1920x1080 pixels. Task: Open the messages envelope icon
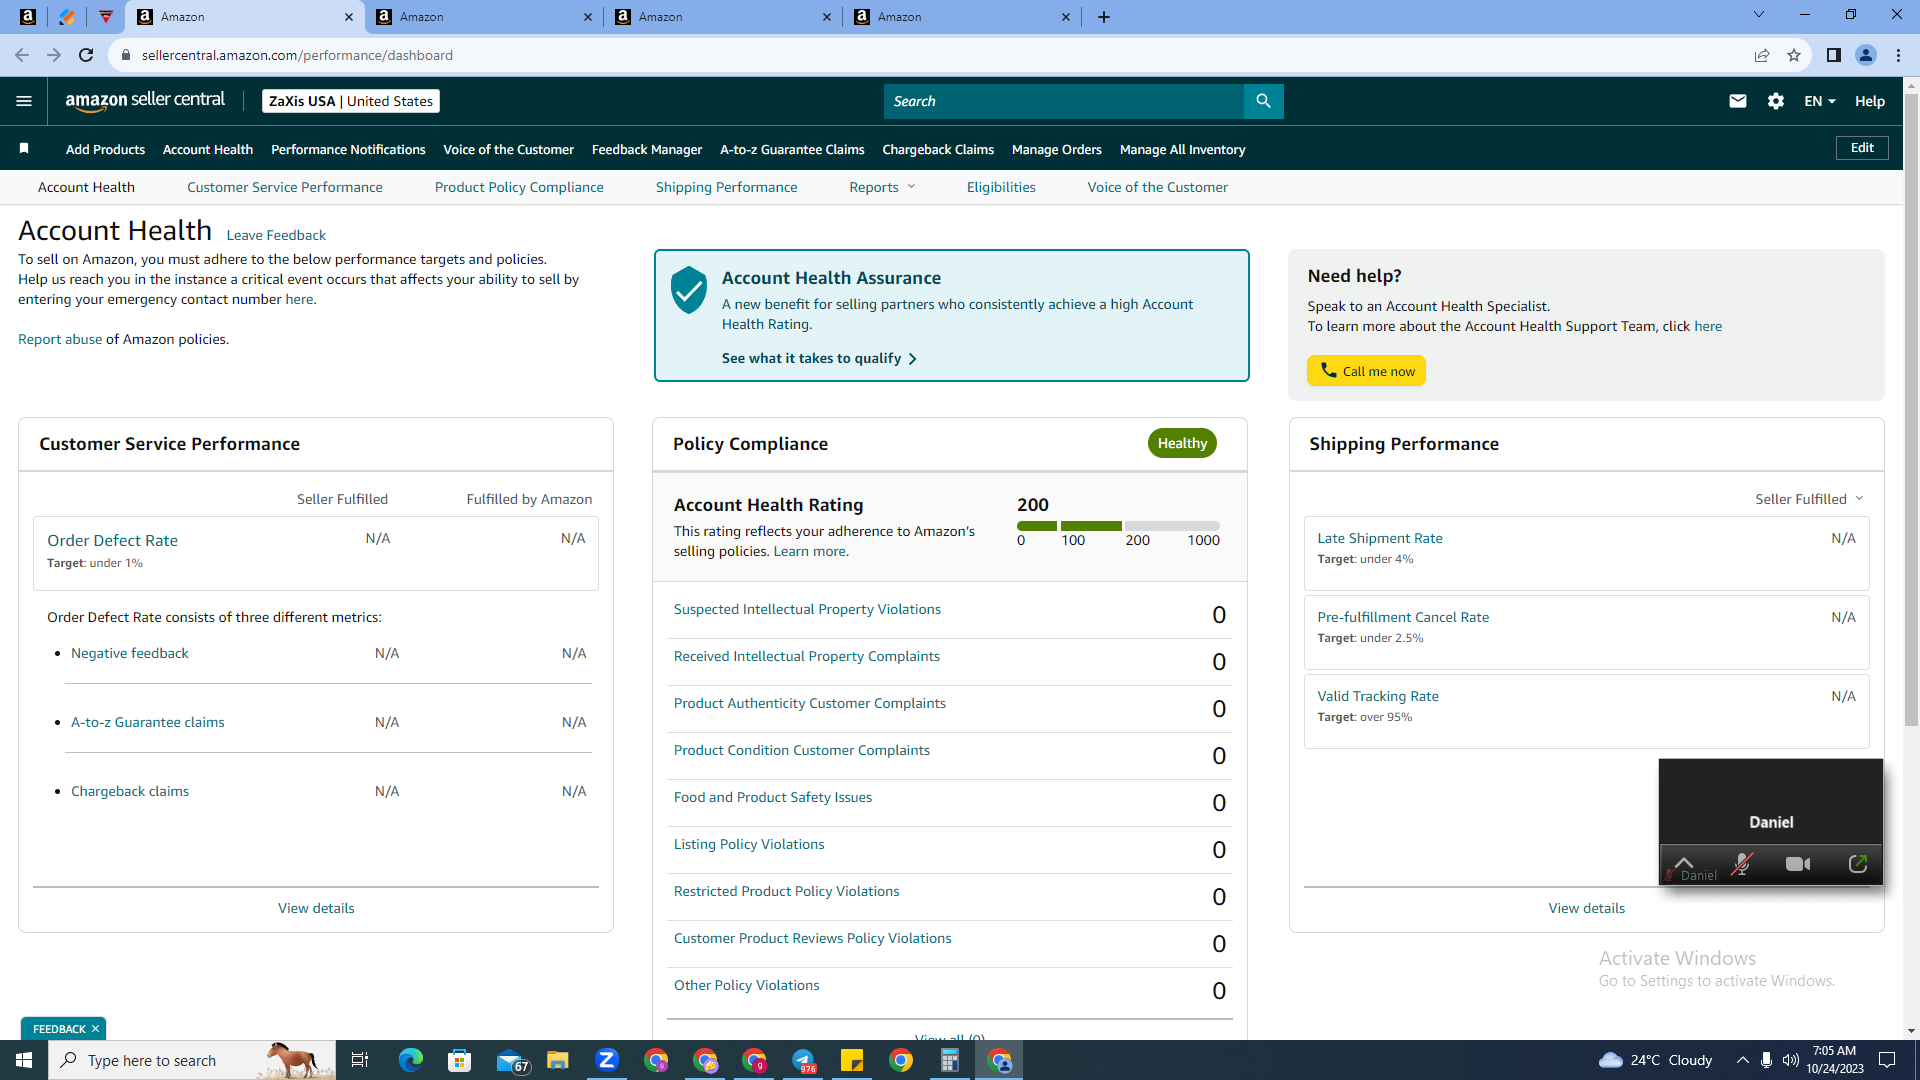point(1738,101)
